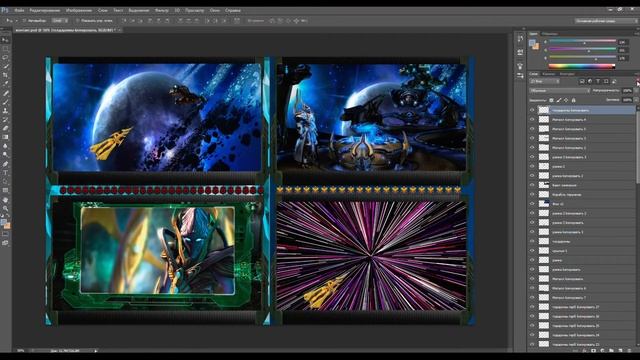
Task: Lock image pixels with brush icon
Action: (559, 100)
